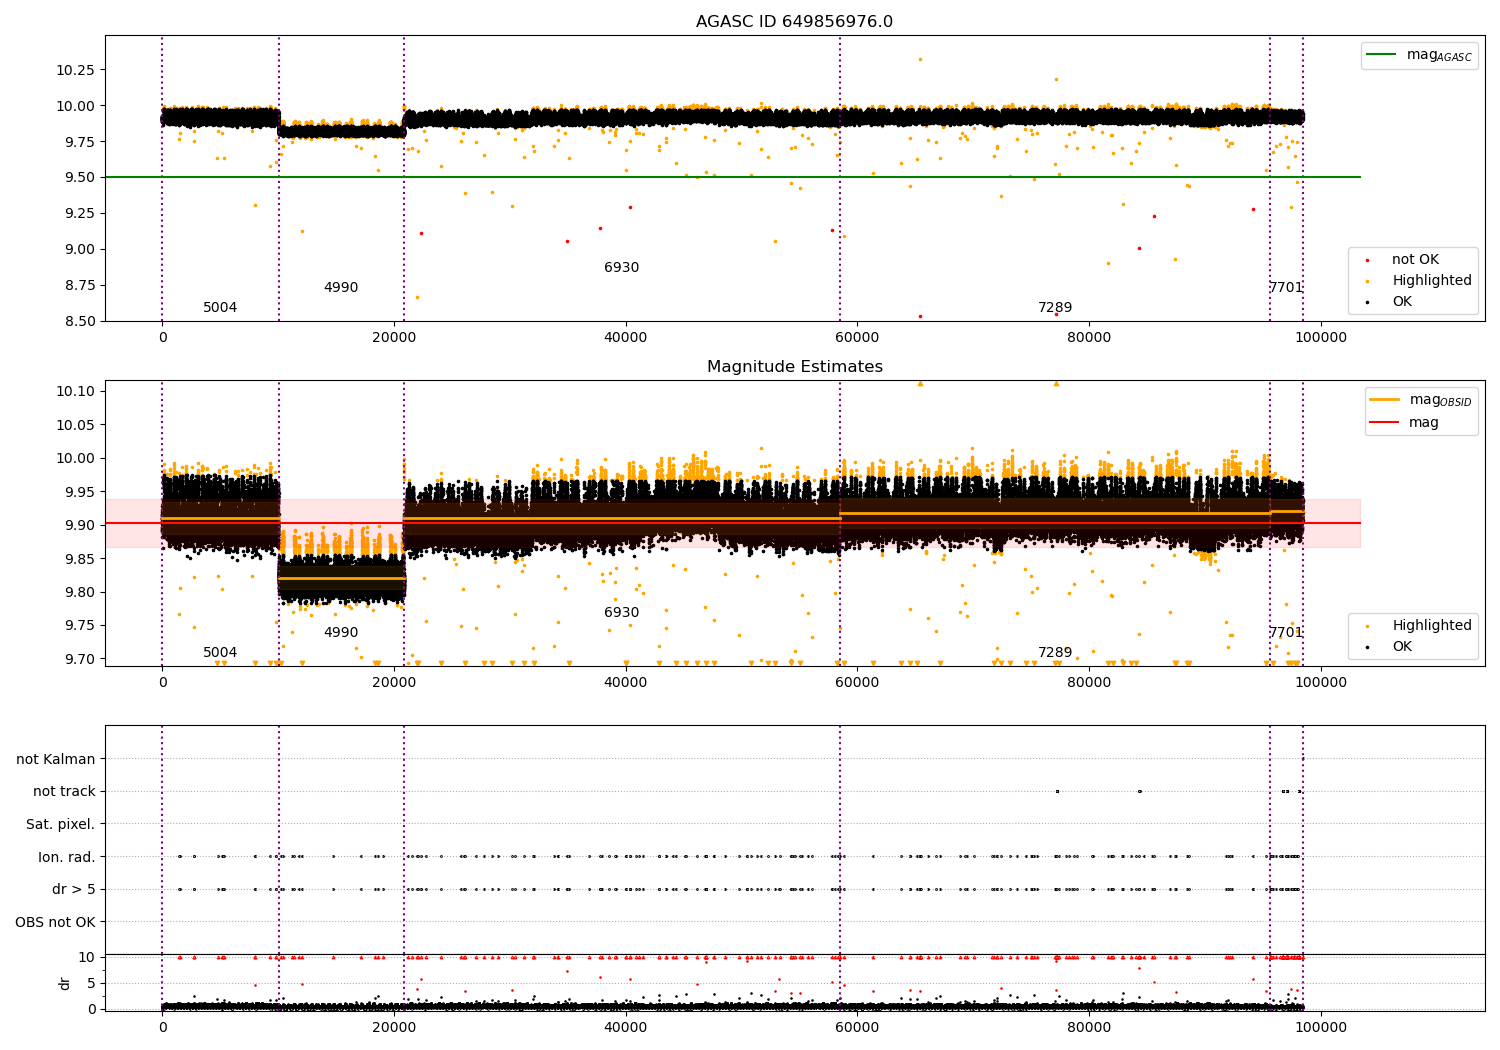
Task: Click the 9.70 y-axis tick in the middle plot
Action: (x=79, y=659)
